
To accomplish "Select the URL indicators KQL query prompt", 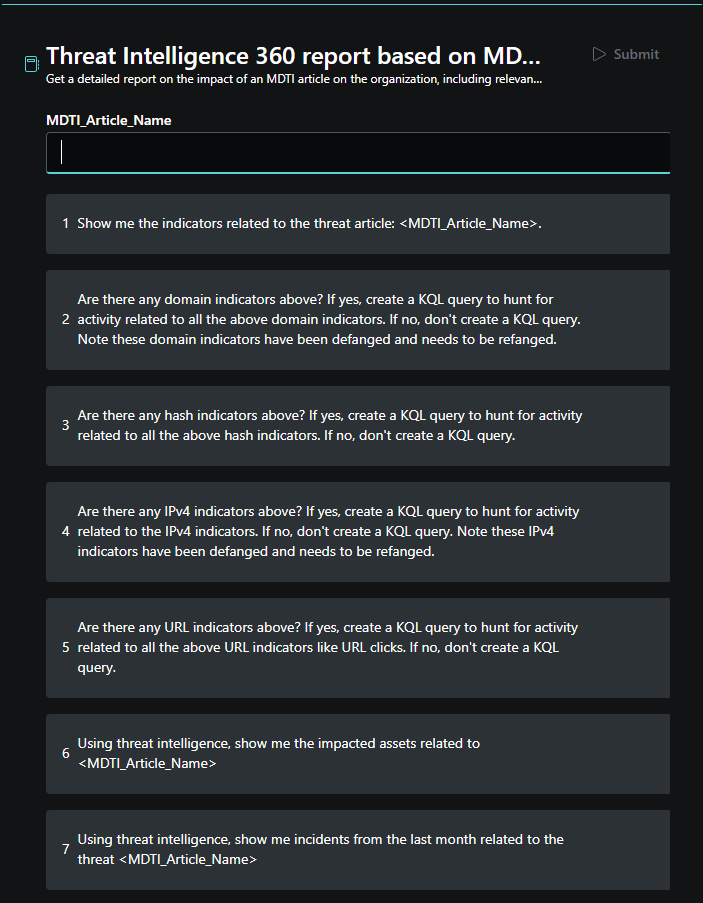I will (x=358, y=647).
